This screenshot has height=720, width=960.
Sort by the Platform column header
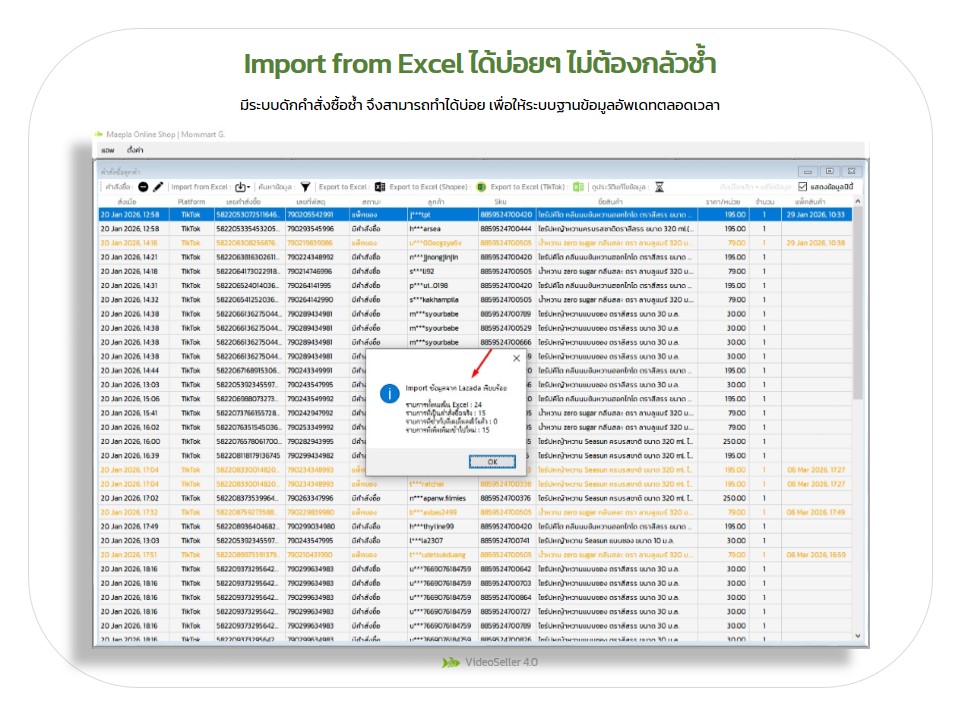pyautogui.click(x=191, y=201)
